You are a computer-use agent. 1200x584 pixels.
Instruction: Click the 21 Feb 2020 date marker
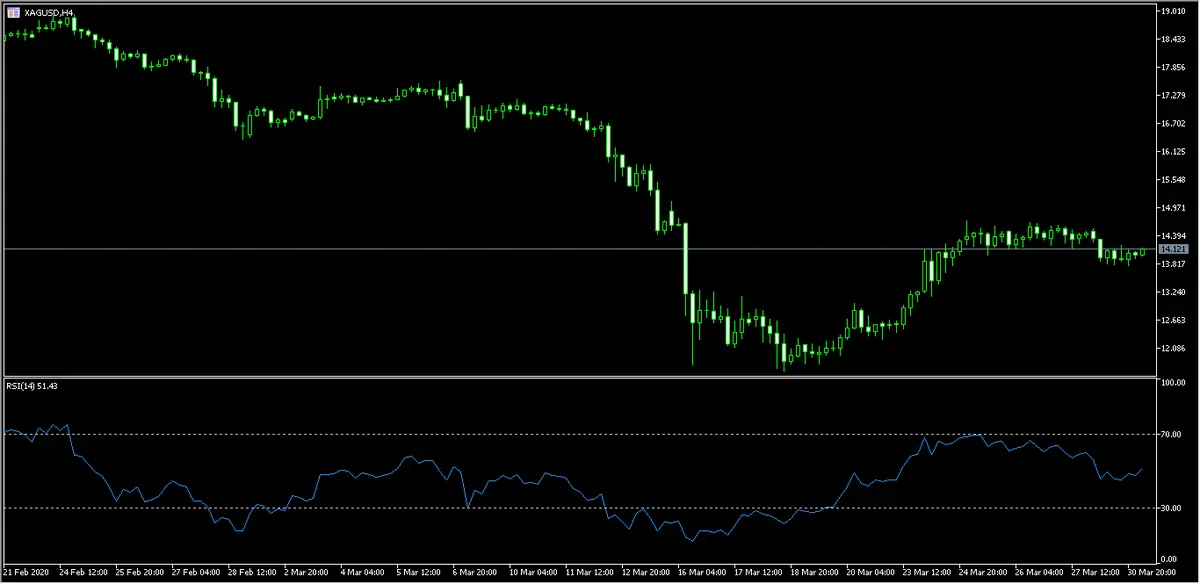pos(27,573)
